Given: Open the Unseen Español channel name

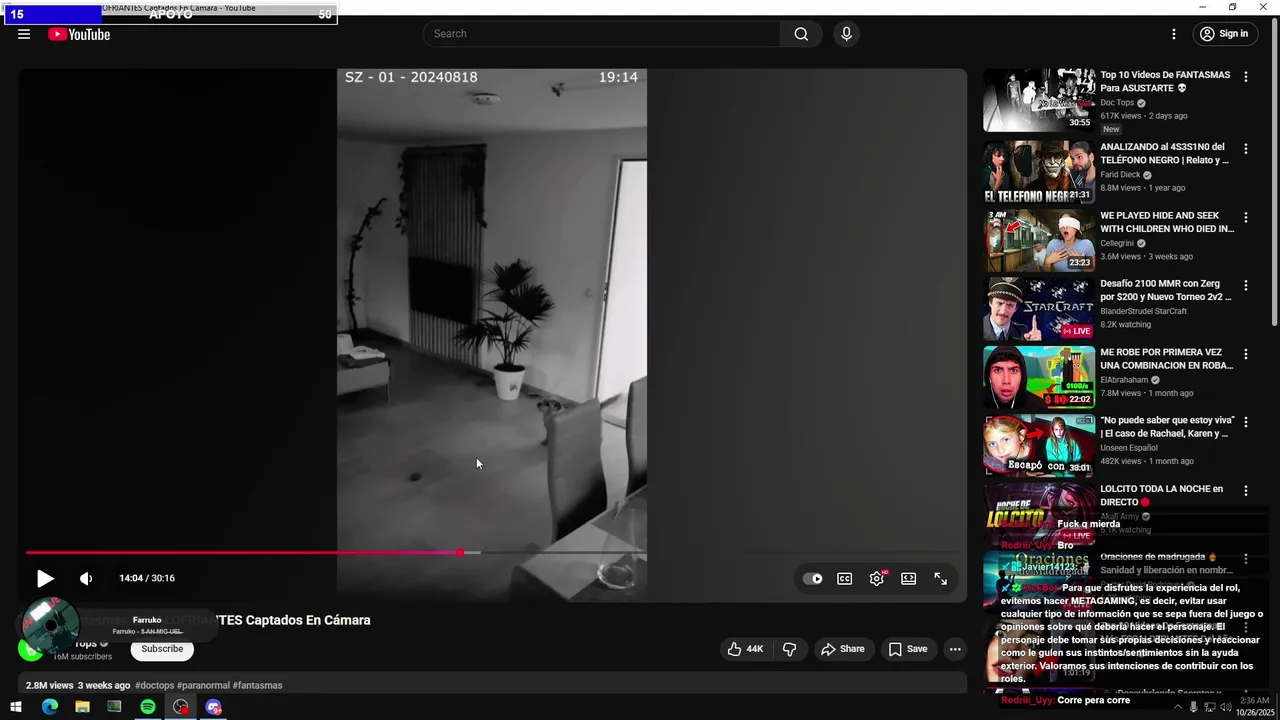Looking at the screenshot, I should pyautogui.click(x=1129, y=448).
